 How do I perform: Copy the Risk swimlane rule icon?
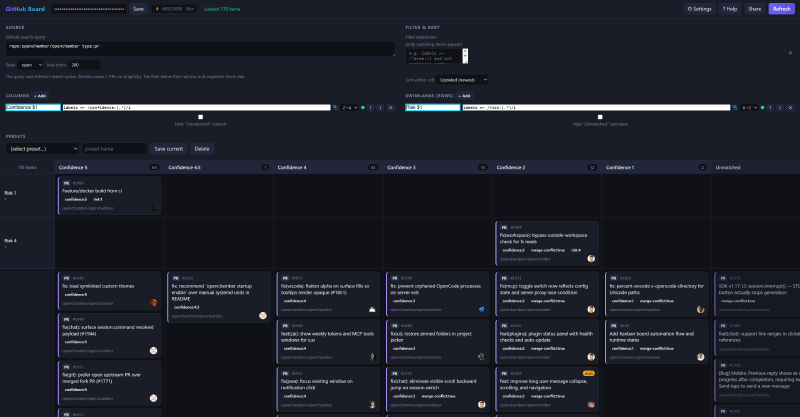pos(735,108)
